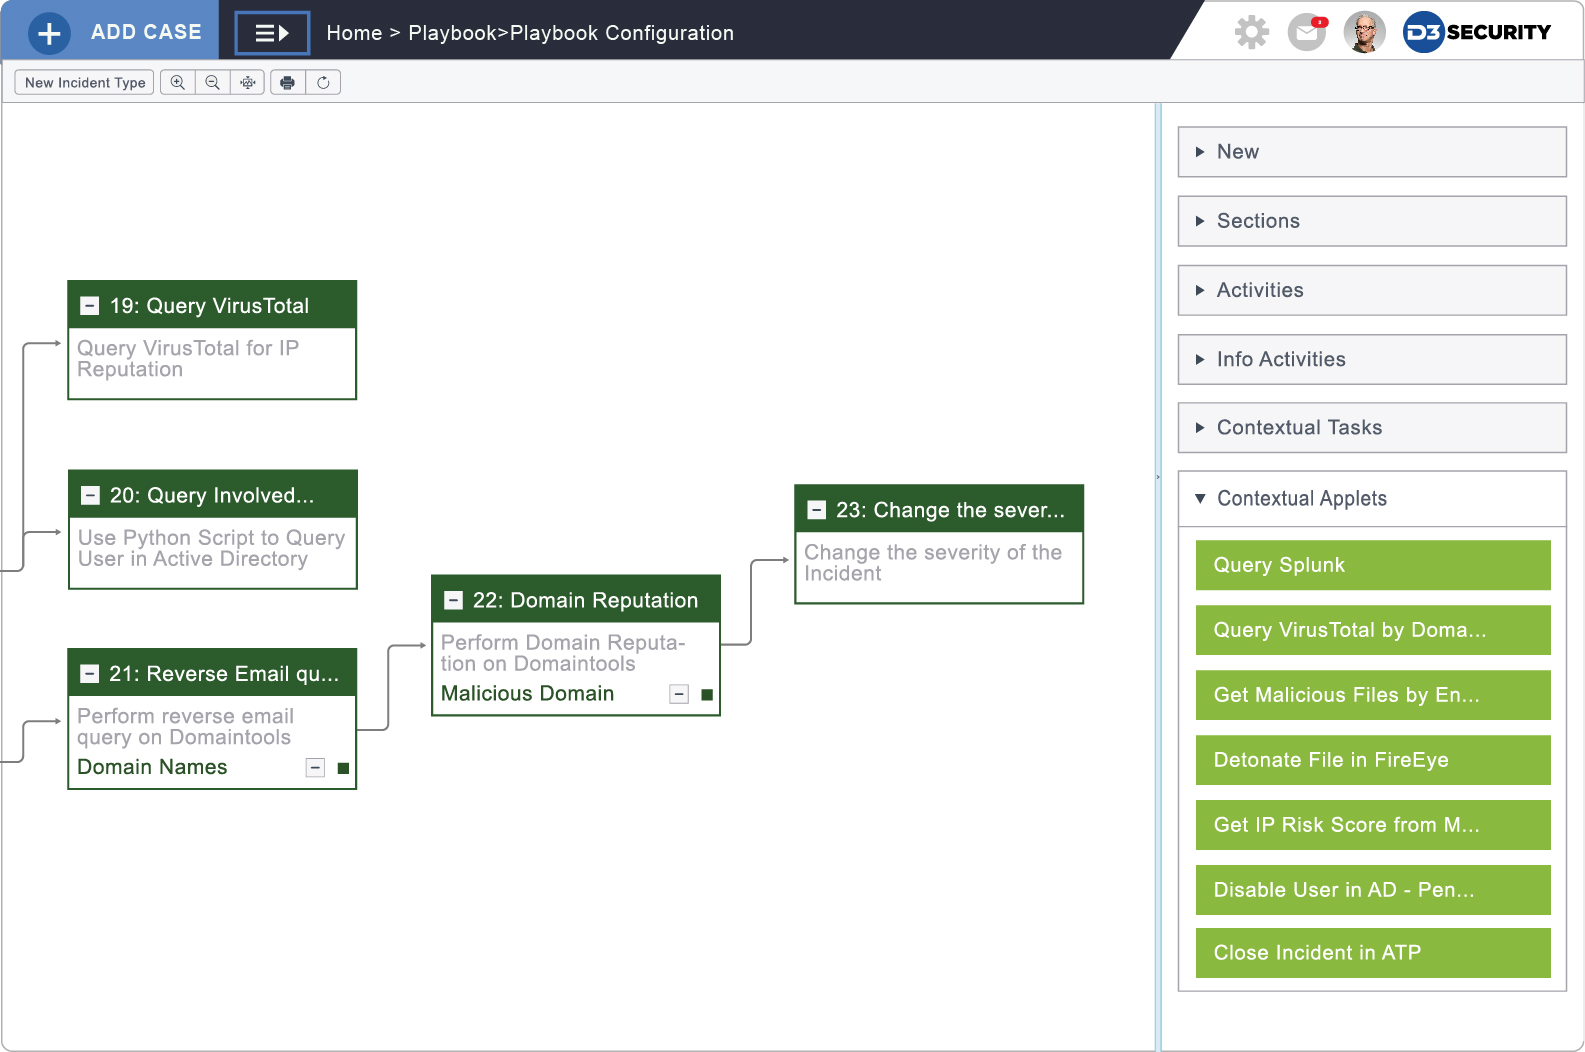
Task: Expand the Sections panel
Action: tap(1372, 221)
